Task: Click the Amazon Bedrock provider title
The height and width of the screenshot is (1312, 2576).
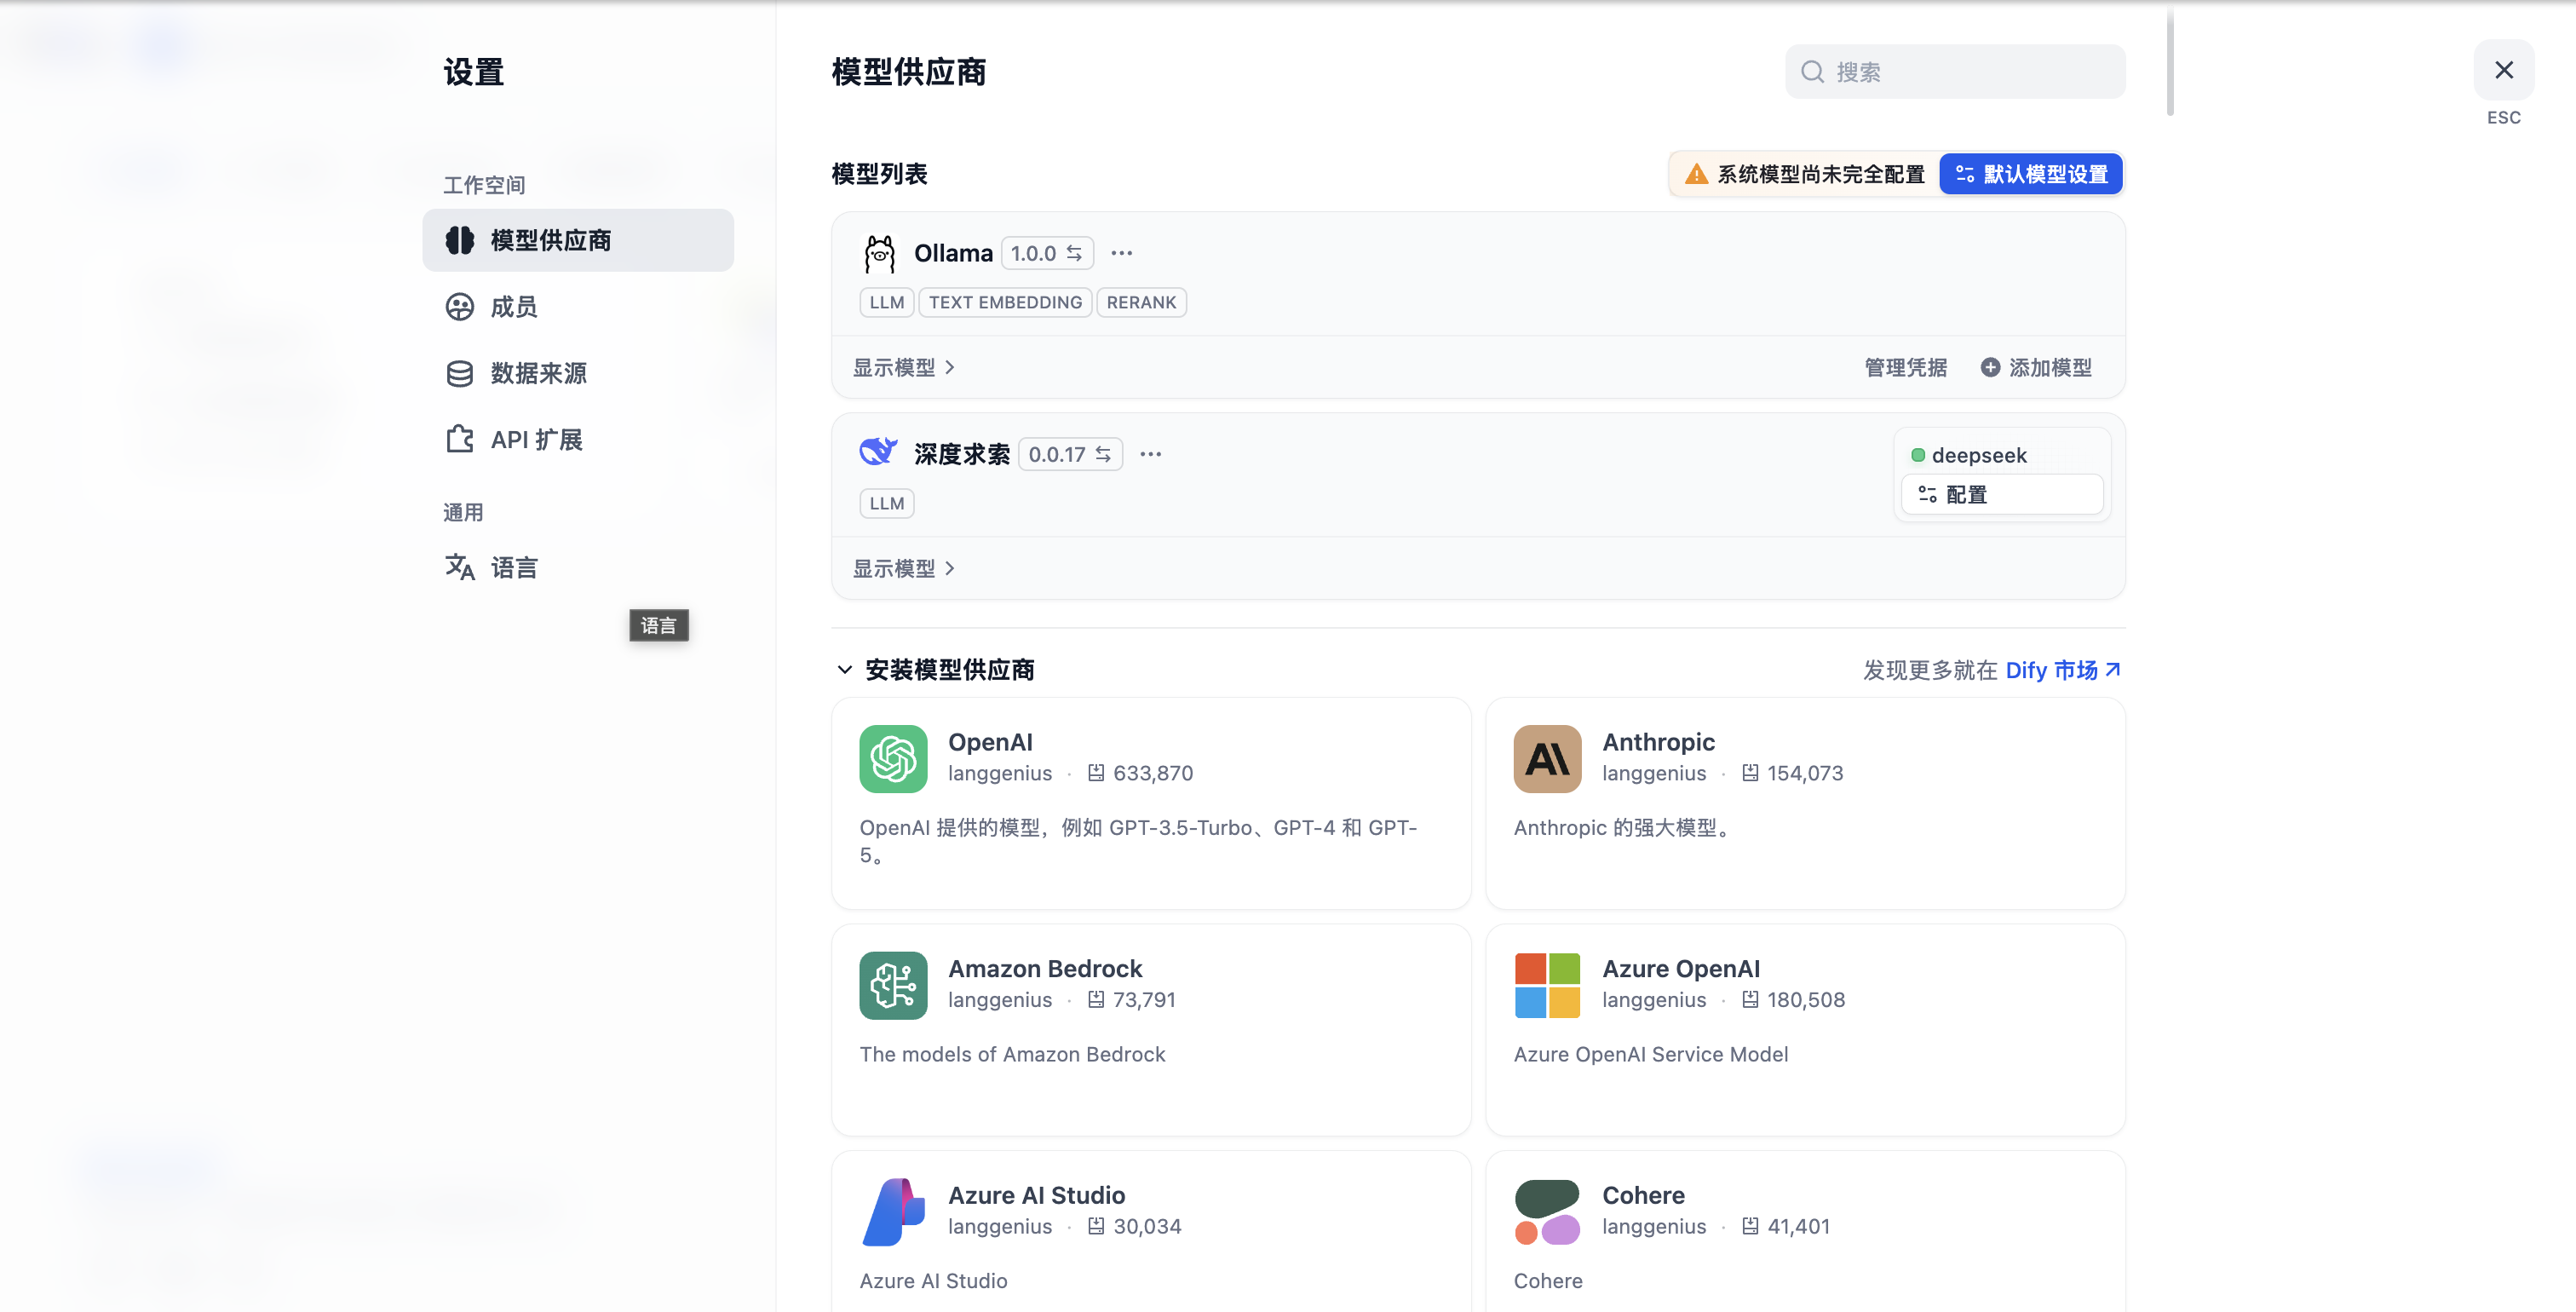Action: (1045, 969)
